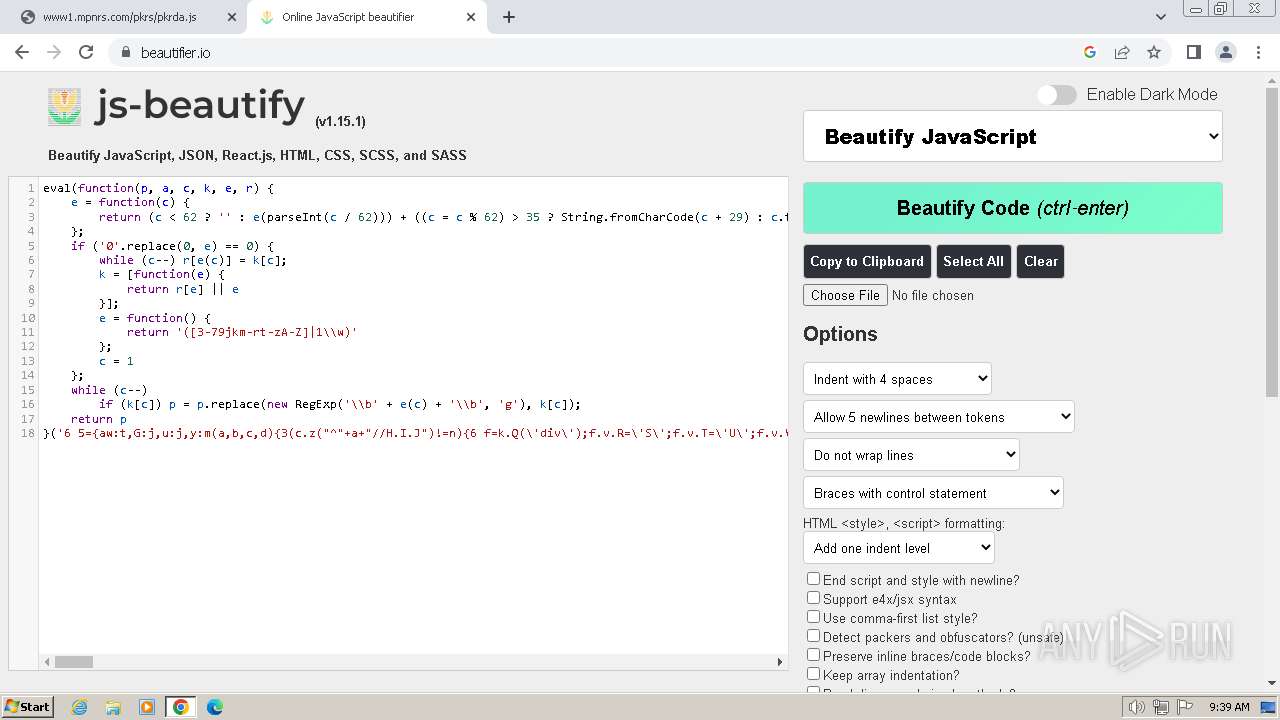The height and width of the screenshot is (720, 1280).
Task: Go forward in browser history
Action: click(54, 52)
